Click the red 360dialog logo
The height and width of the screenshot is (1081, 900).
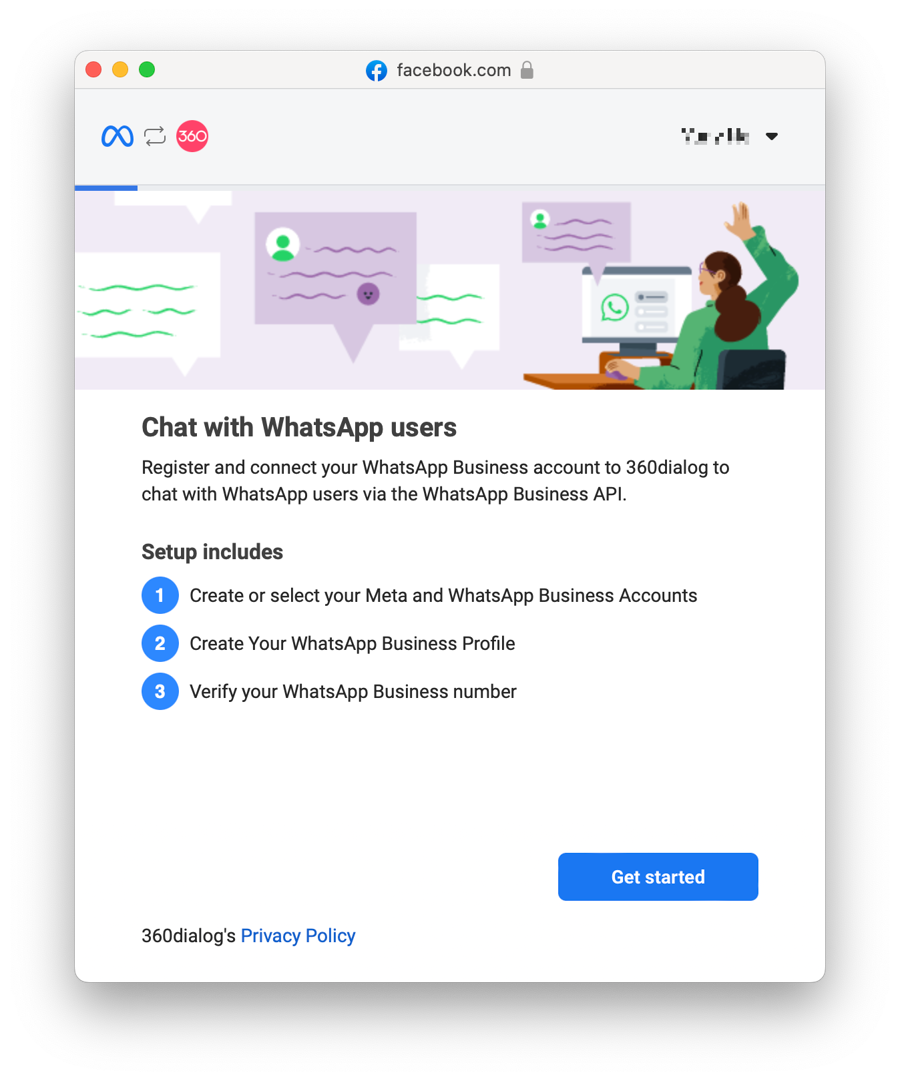point(192,136)
